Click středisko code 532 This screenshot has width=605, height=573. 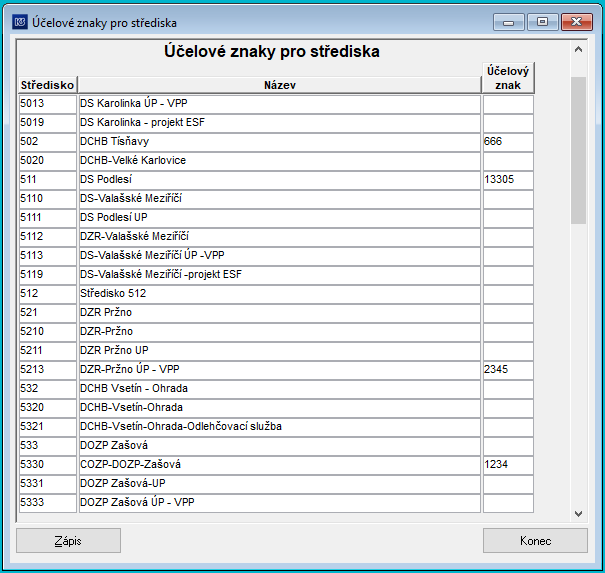pos(48,389)
